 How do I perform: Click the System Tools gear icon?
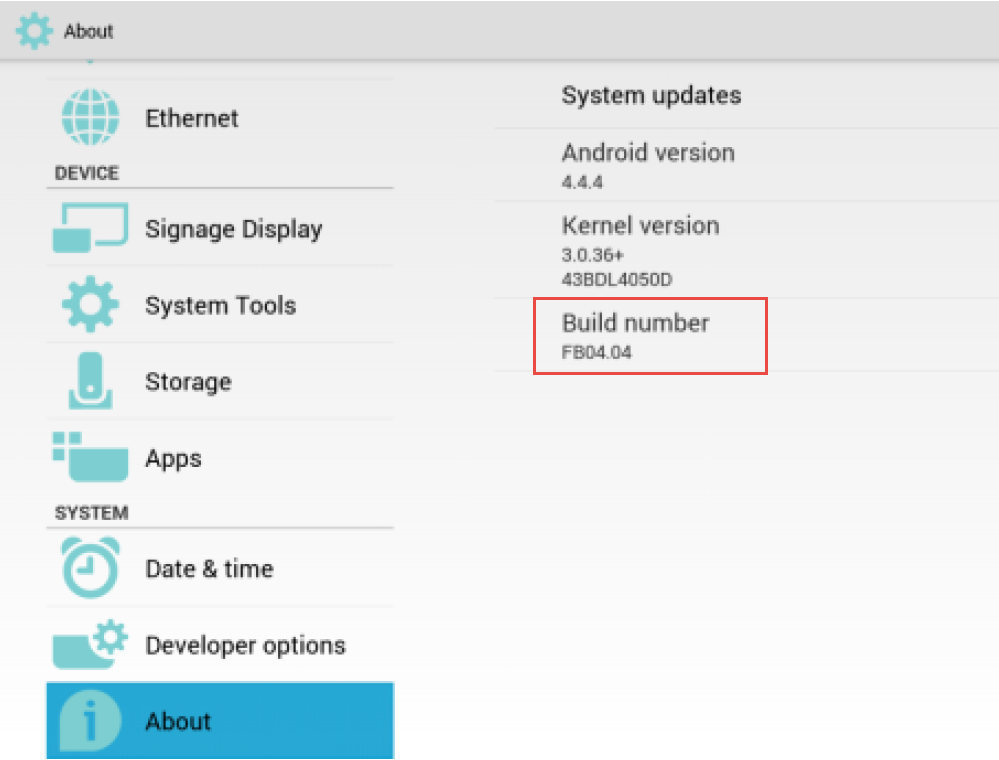(x=90, y=304)
